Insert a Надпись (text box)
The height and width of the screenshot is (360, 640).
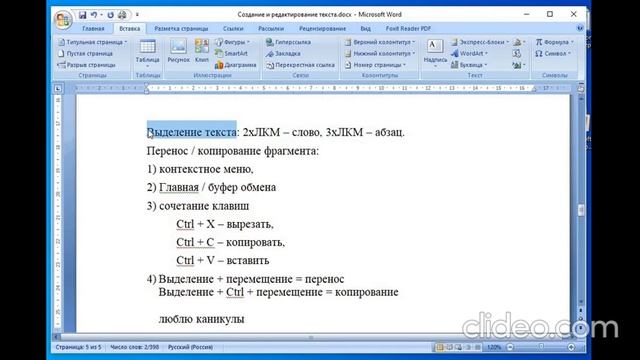pos(435,53)
